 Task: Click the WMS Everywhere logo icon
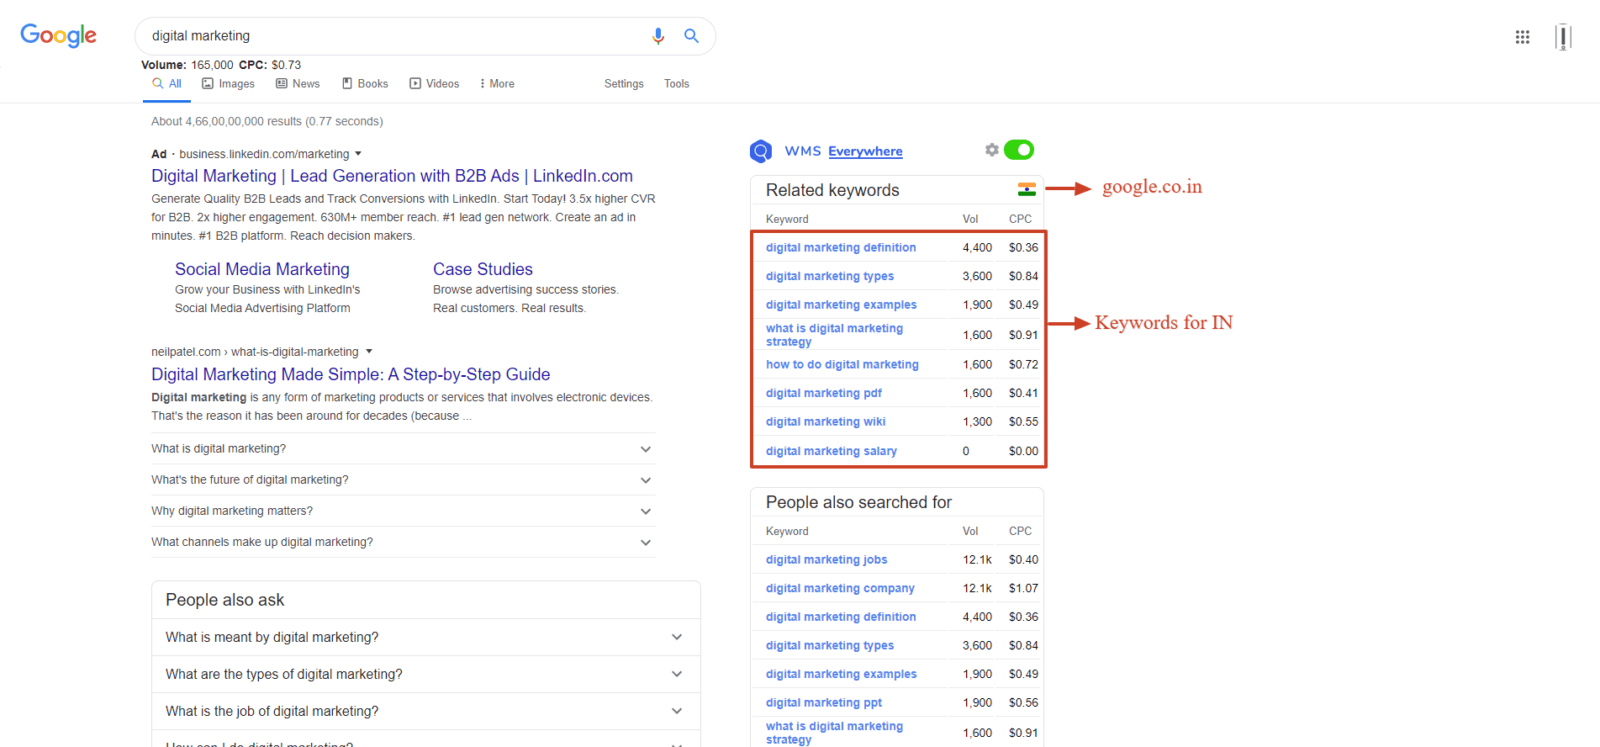click(x=761, y=151)
